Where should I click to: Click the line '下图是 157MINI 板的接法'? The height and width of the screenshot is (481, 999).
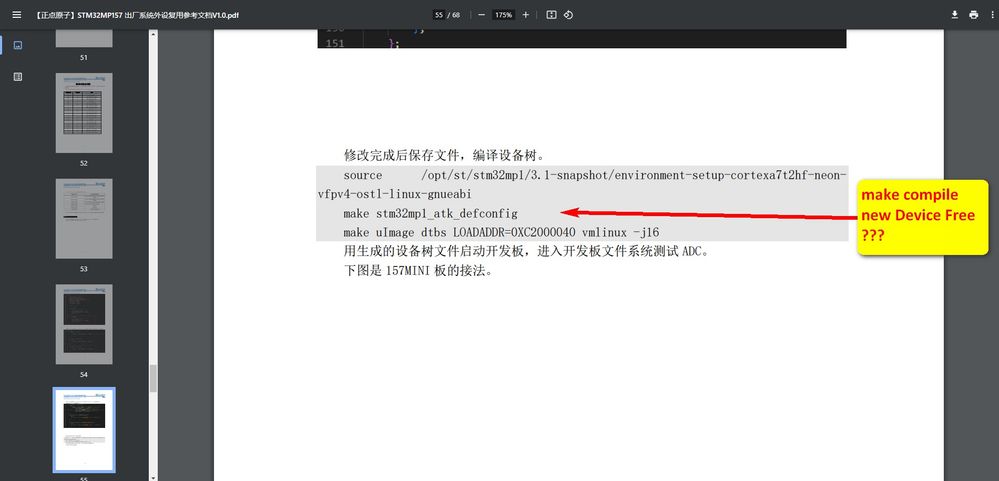(x=419, y=271)
